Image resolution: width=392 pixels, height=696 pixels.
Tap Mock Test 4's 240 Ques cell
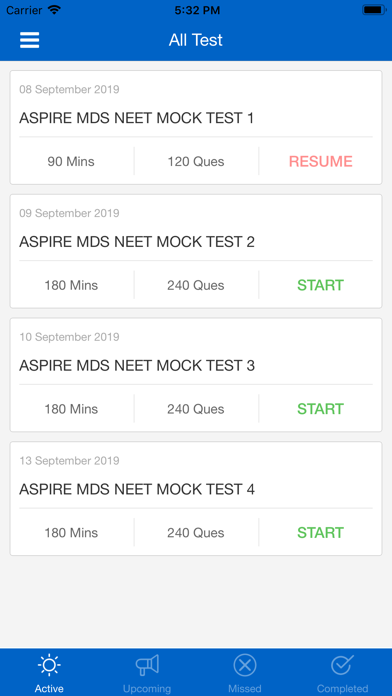[196, 532]
